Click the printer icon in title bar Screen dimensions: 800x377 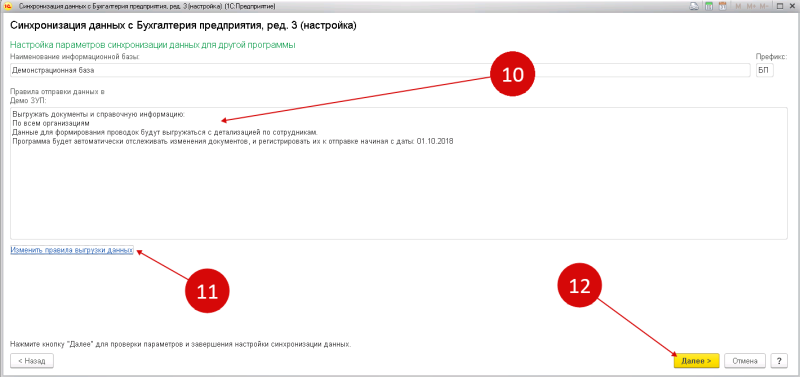(694, 7)
